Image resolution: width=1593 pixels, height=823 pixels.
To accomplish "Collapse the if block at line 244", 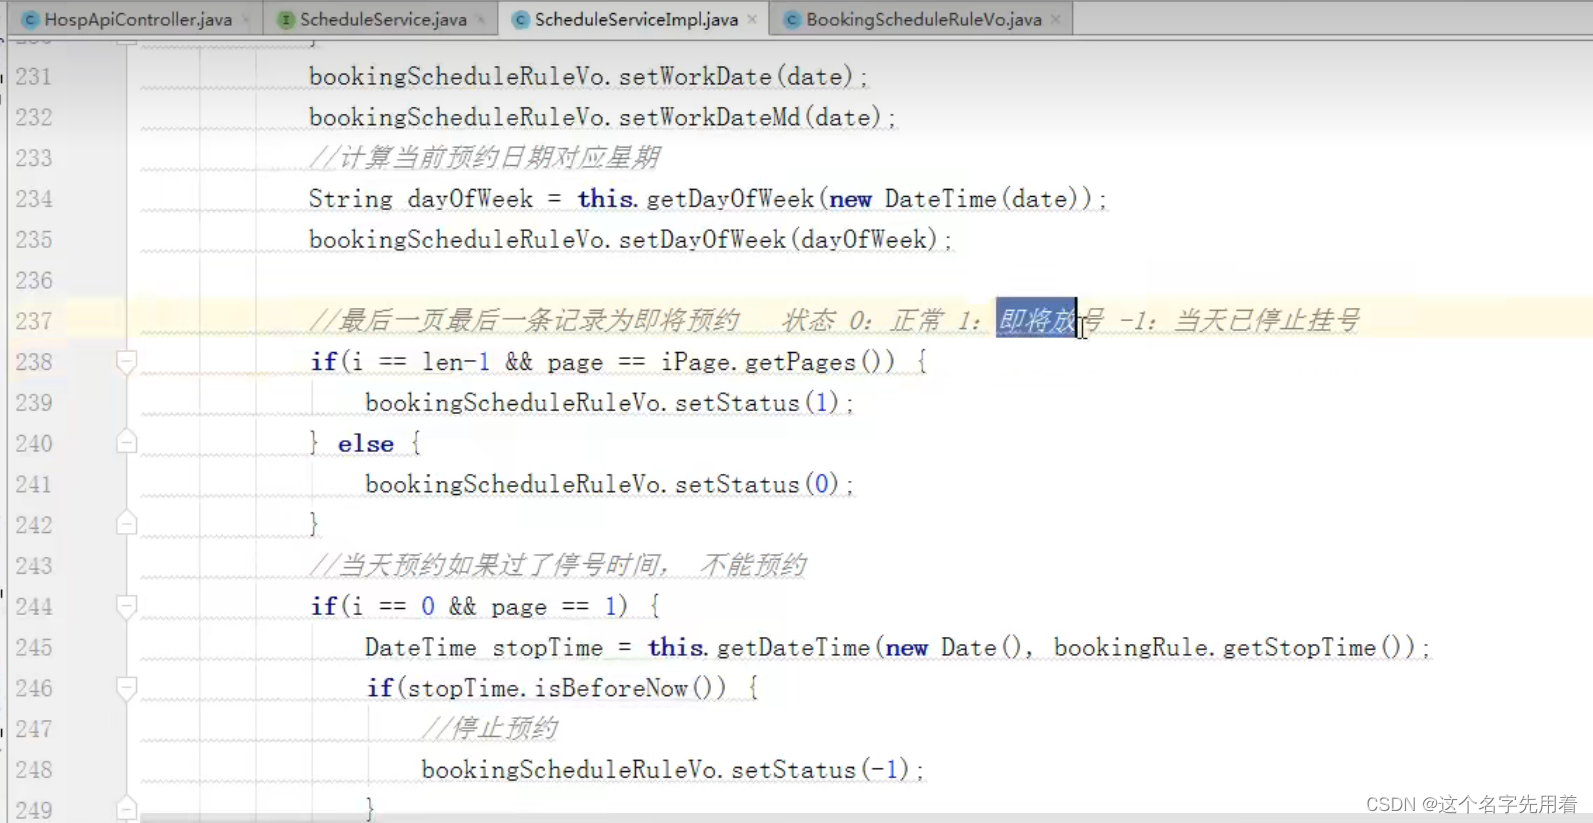I will (x=126, y=606).
